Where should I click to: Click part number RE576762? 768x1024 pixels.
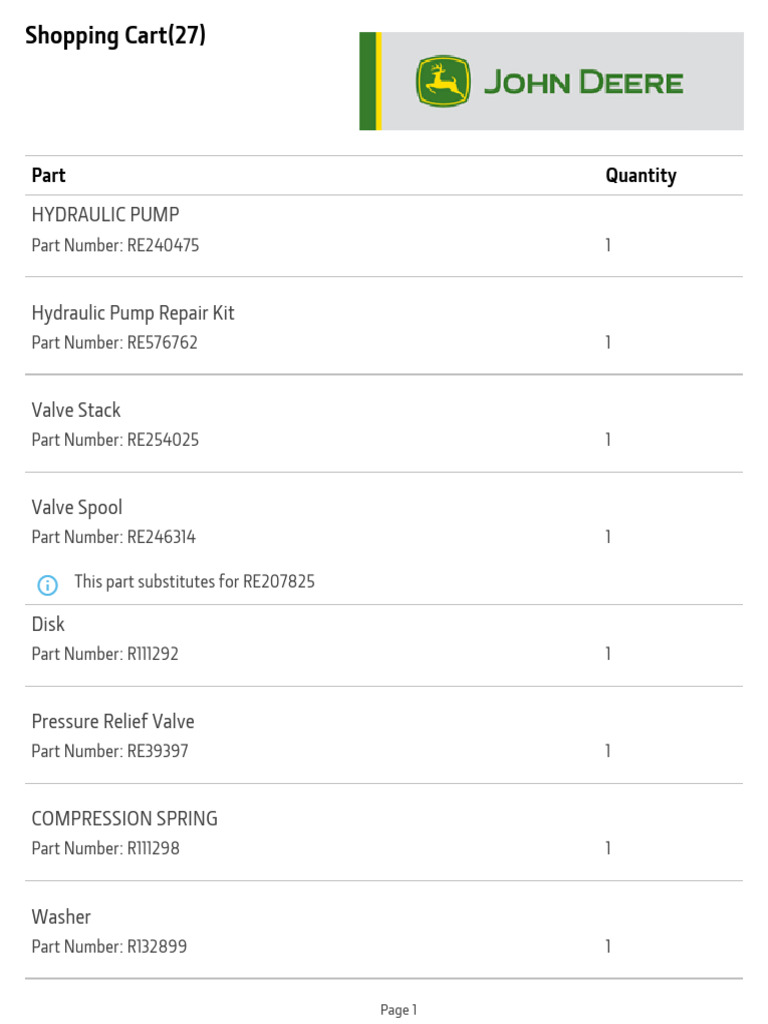click(162, 342)
